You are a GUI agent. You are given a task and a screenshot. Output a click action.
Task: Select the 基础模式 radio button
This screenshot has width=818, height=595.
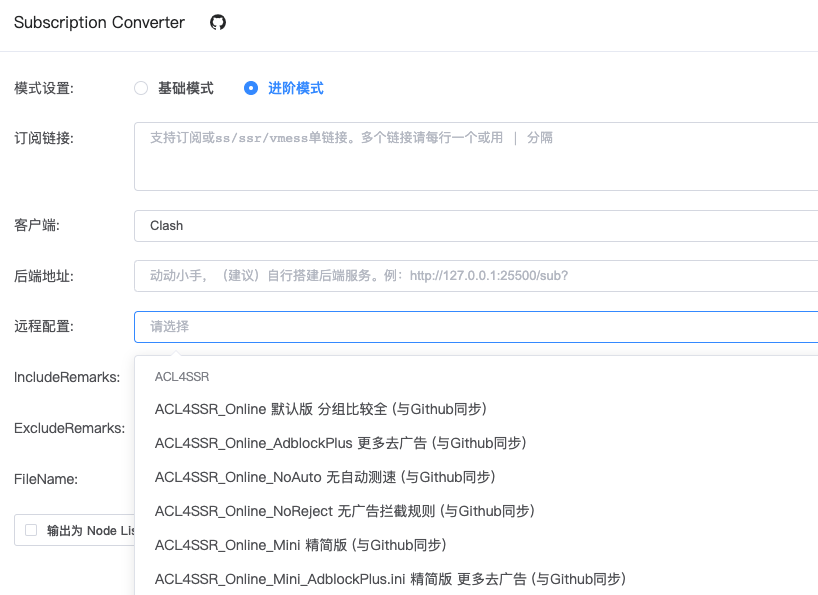[141, 88]
